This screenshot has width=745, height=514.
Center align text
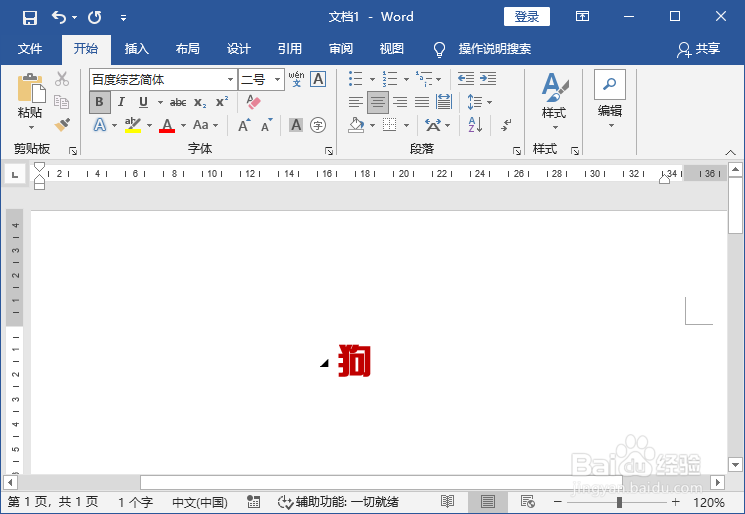pos(378,102)
